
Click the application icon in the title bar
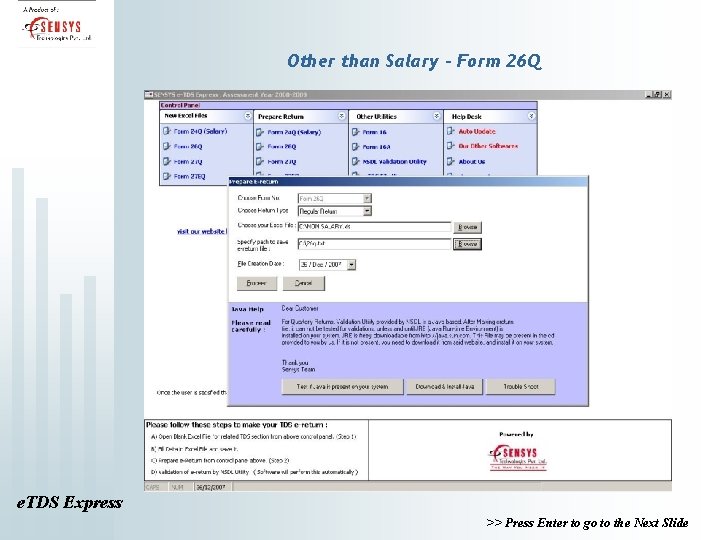pyautogui.click(x=149, y=95)
